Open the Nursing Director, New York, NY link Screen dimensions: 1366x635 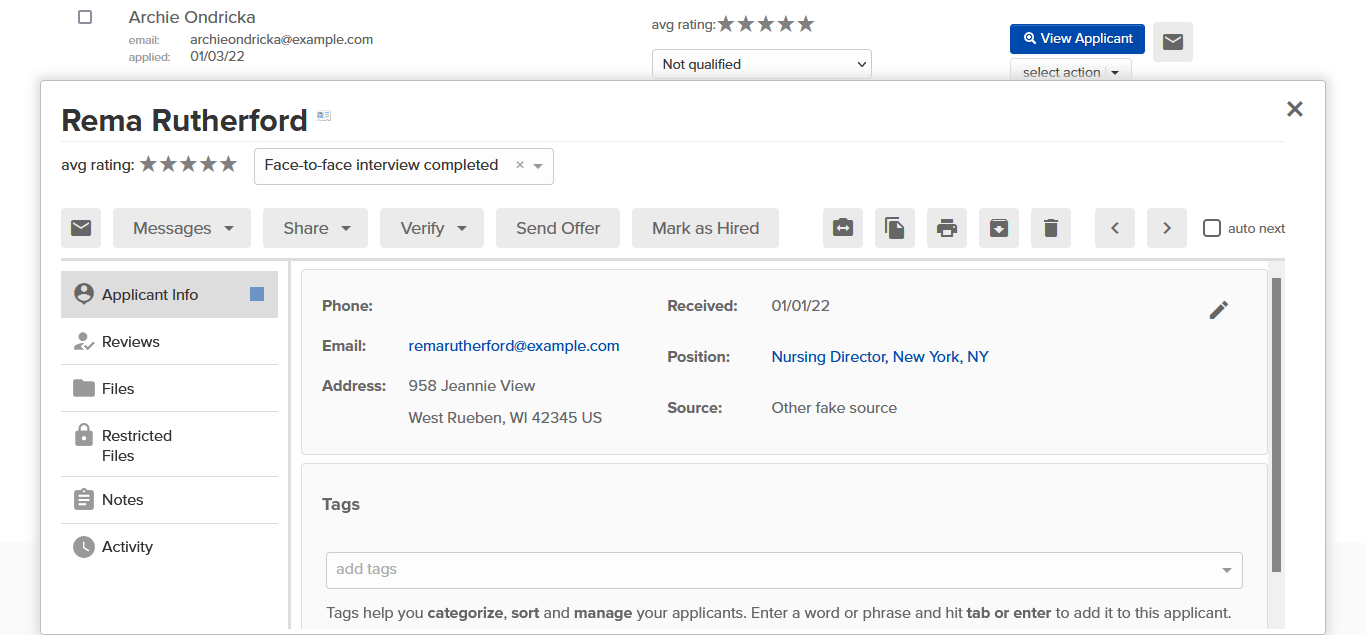(880, 357)
